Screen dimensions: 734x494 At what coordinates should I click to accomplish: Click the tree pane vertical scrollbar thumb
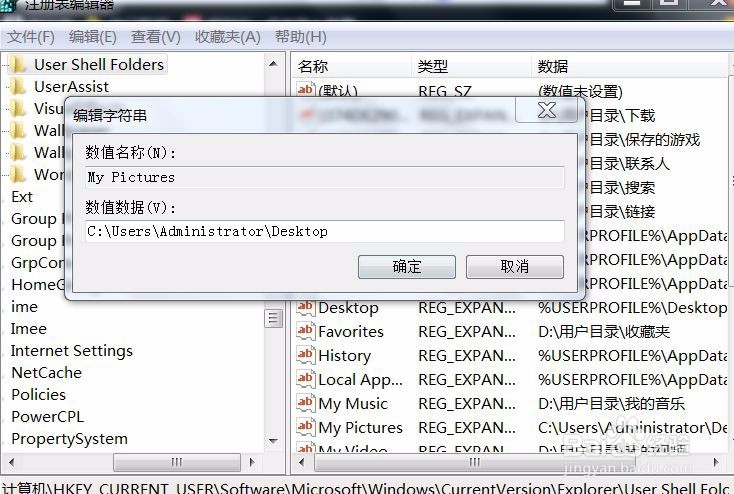tap(273, 319)
